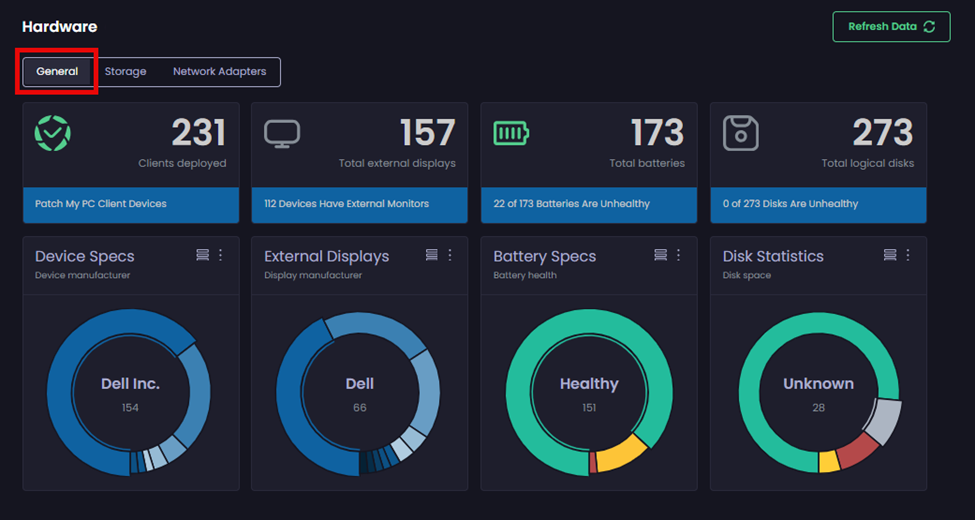Open Disk Statistics three-dot options menu
Image resolution: width=975 pixels, height=520 pixels.
click(908, 255)
